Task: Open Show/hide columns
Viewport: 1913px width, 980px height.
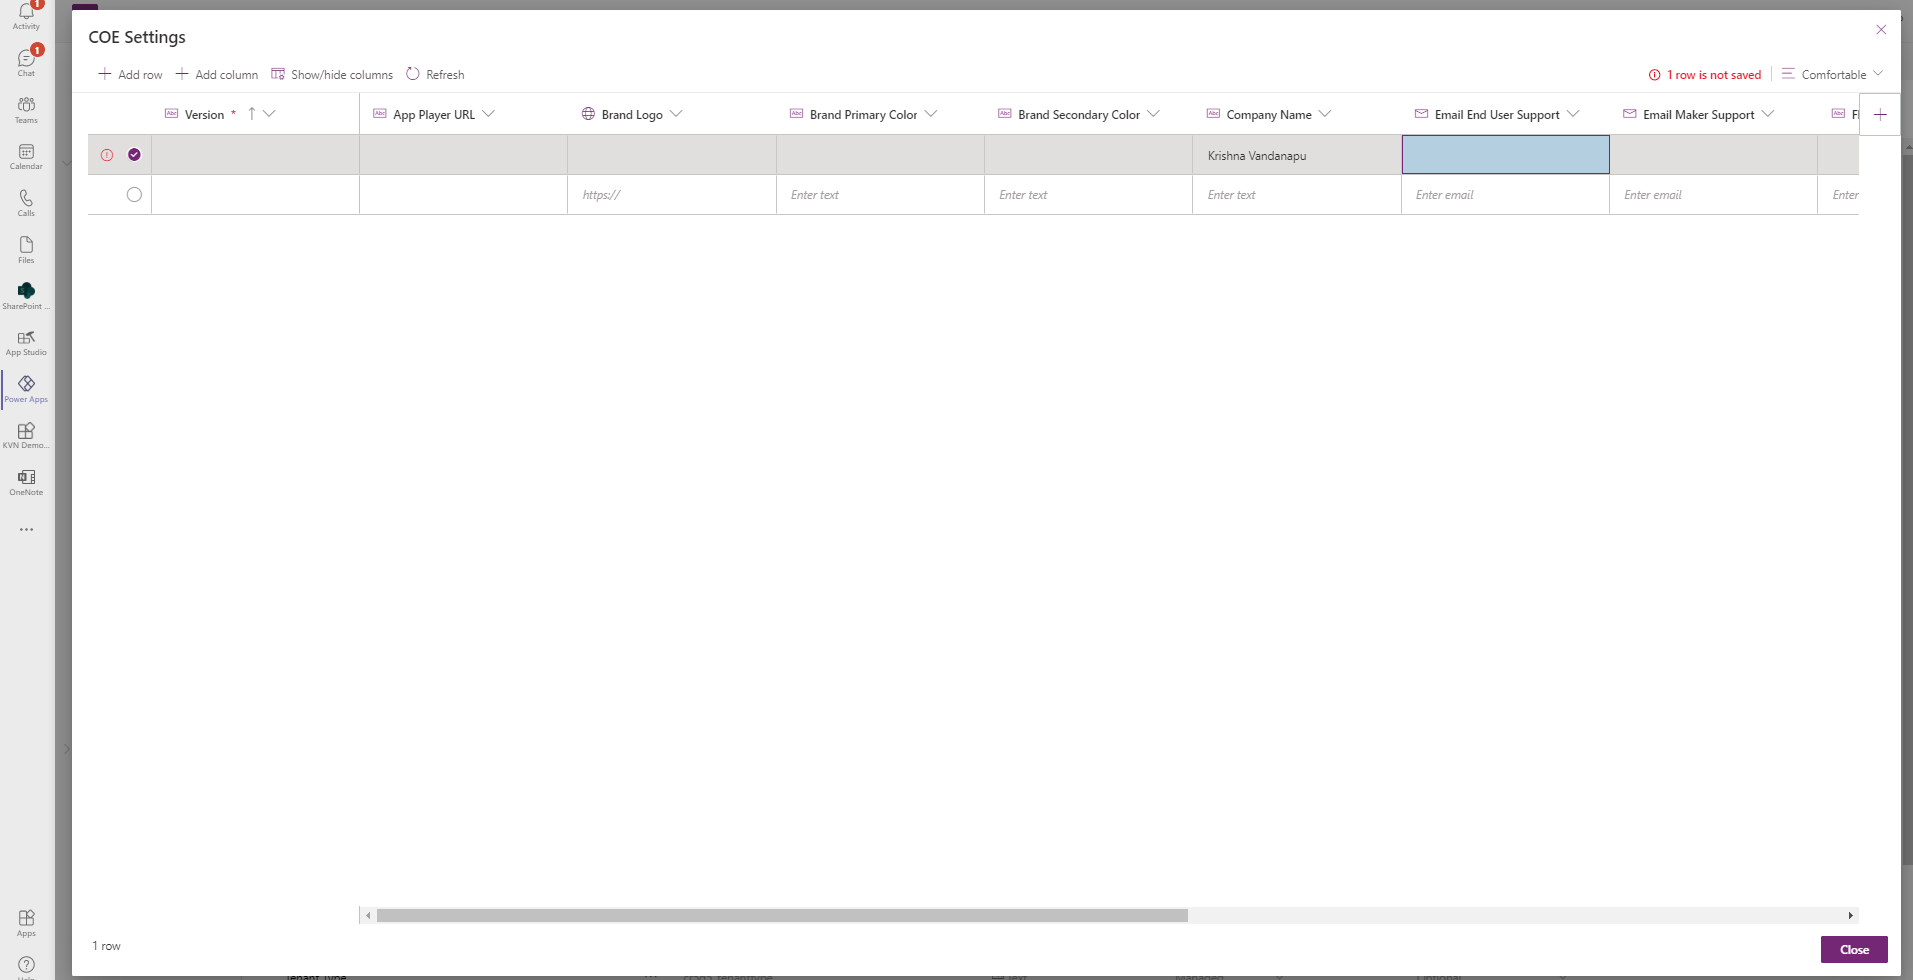Action: [332, 73]
